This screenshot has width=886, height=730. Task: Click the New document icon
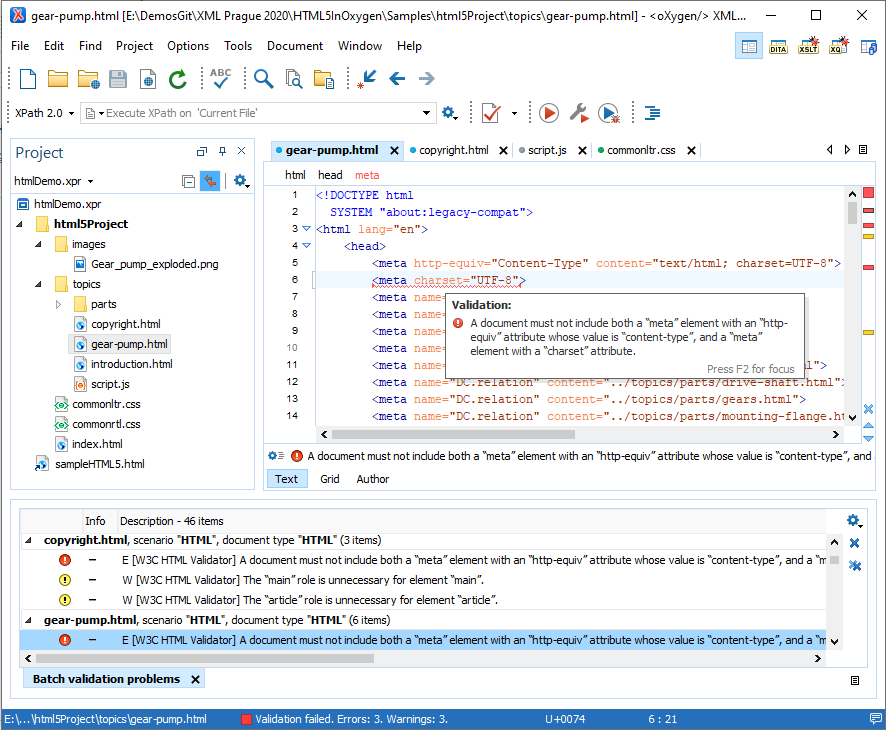pyautogui.click(x=28, y=79)
